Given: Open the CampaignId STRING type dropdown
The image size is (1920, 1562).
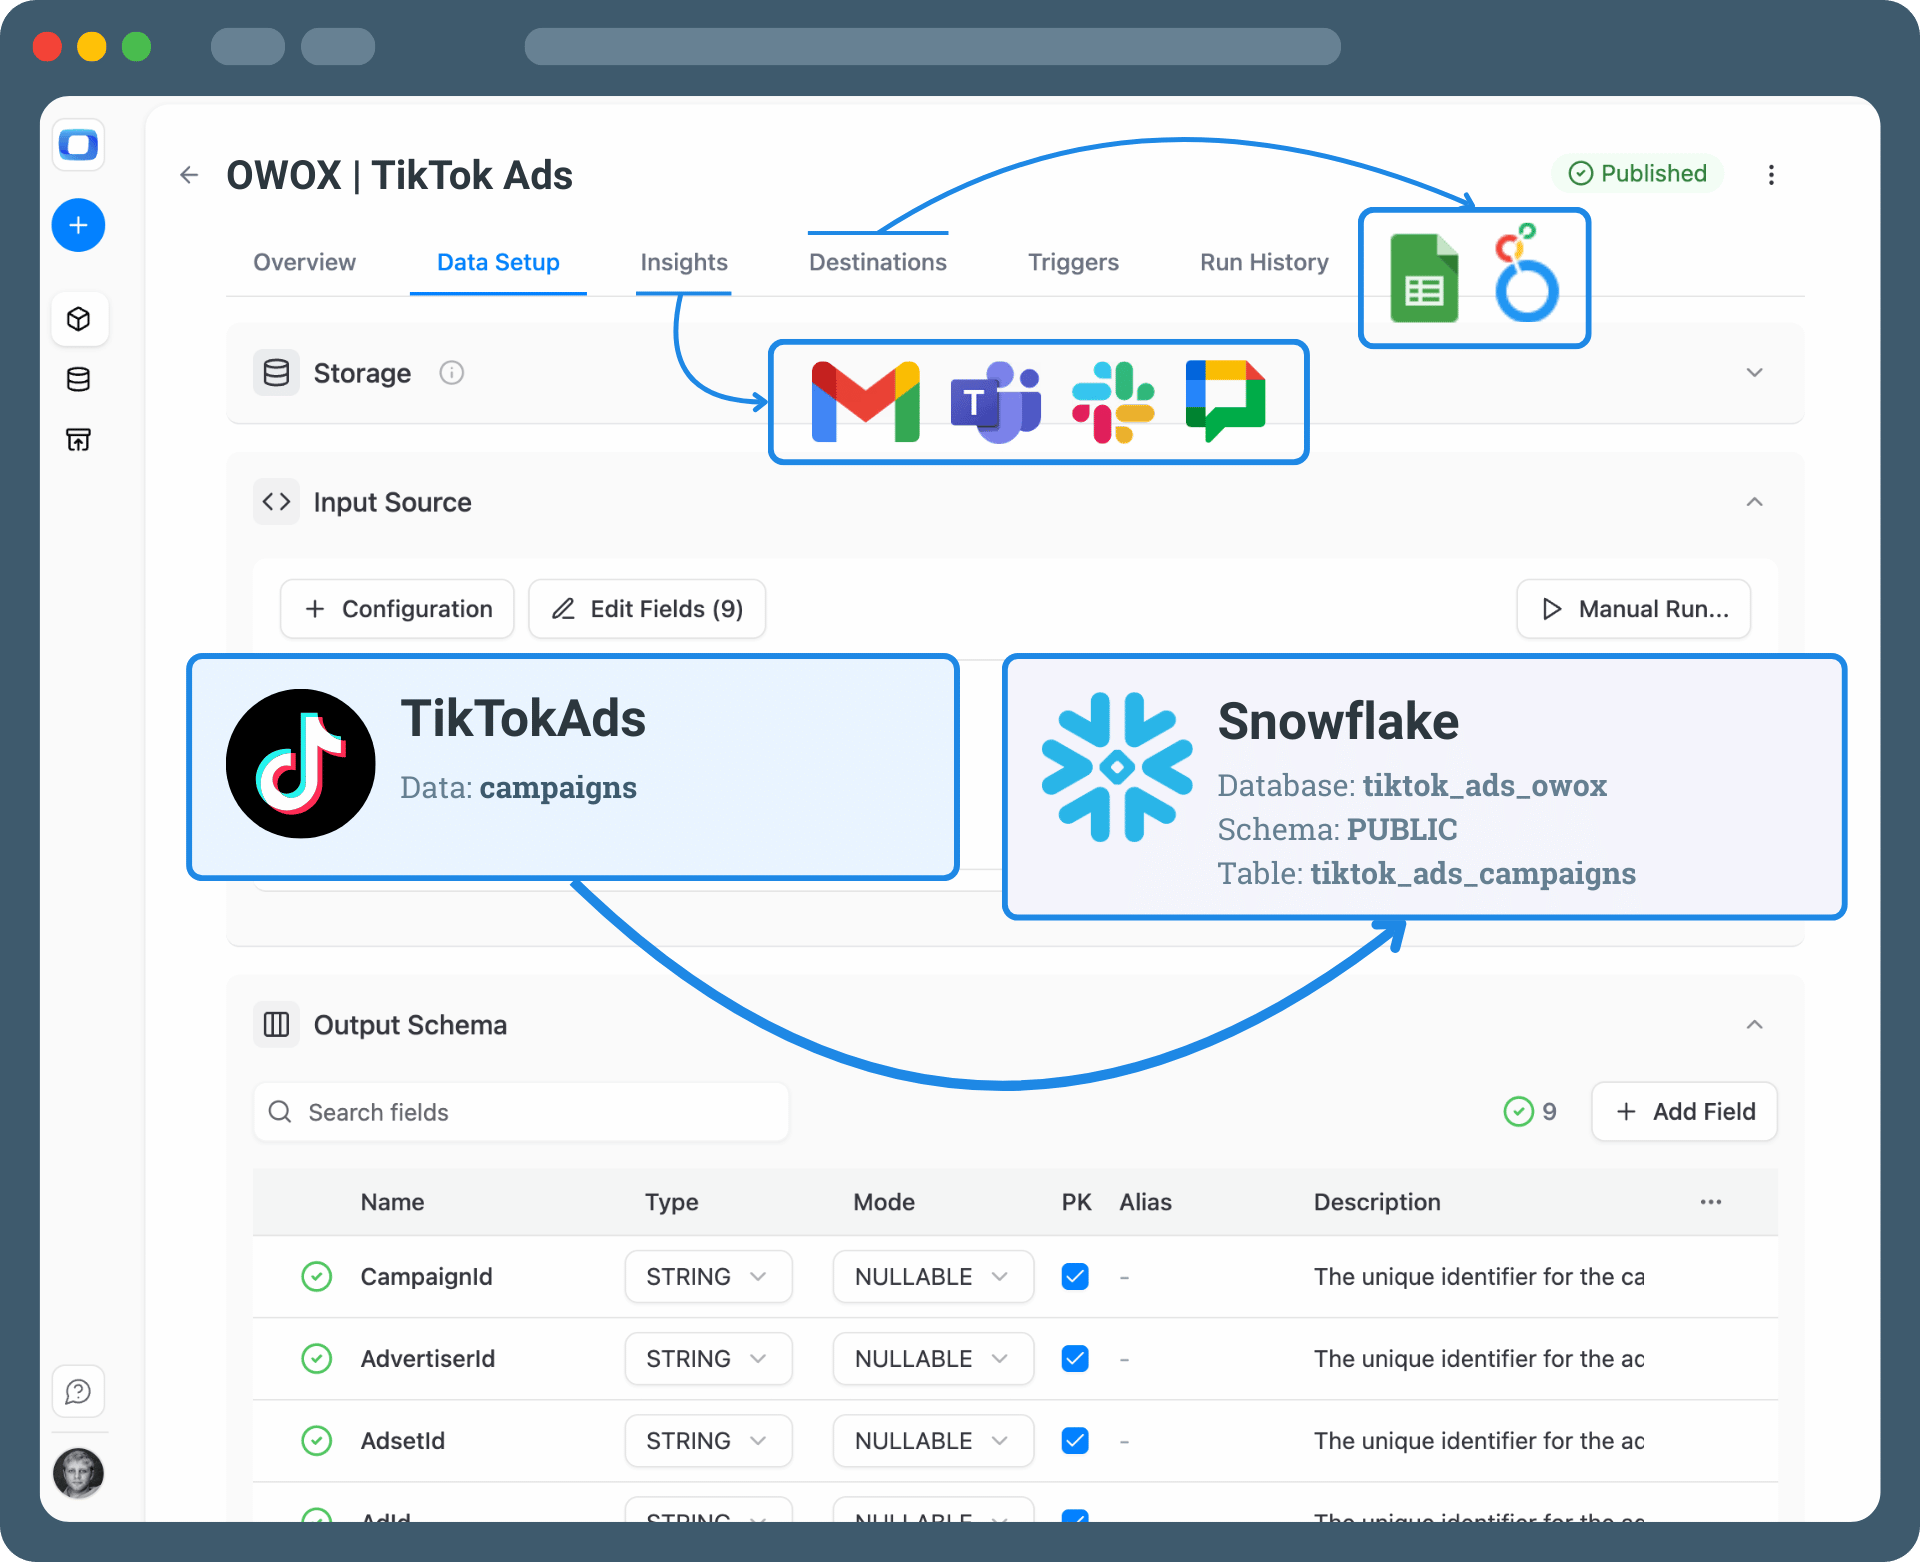Looking at the screenshot, I should (x=708, y=1277).
